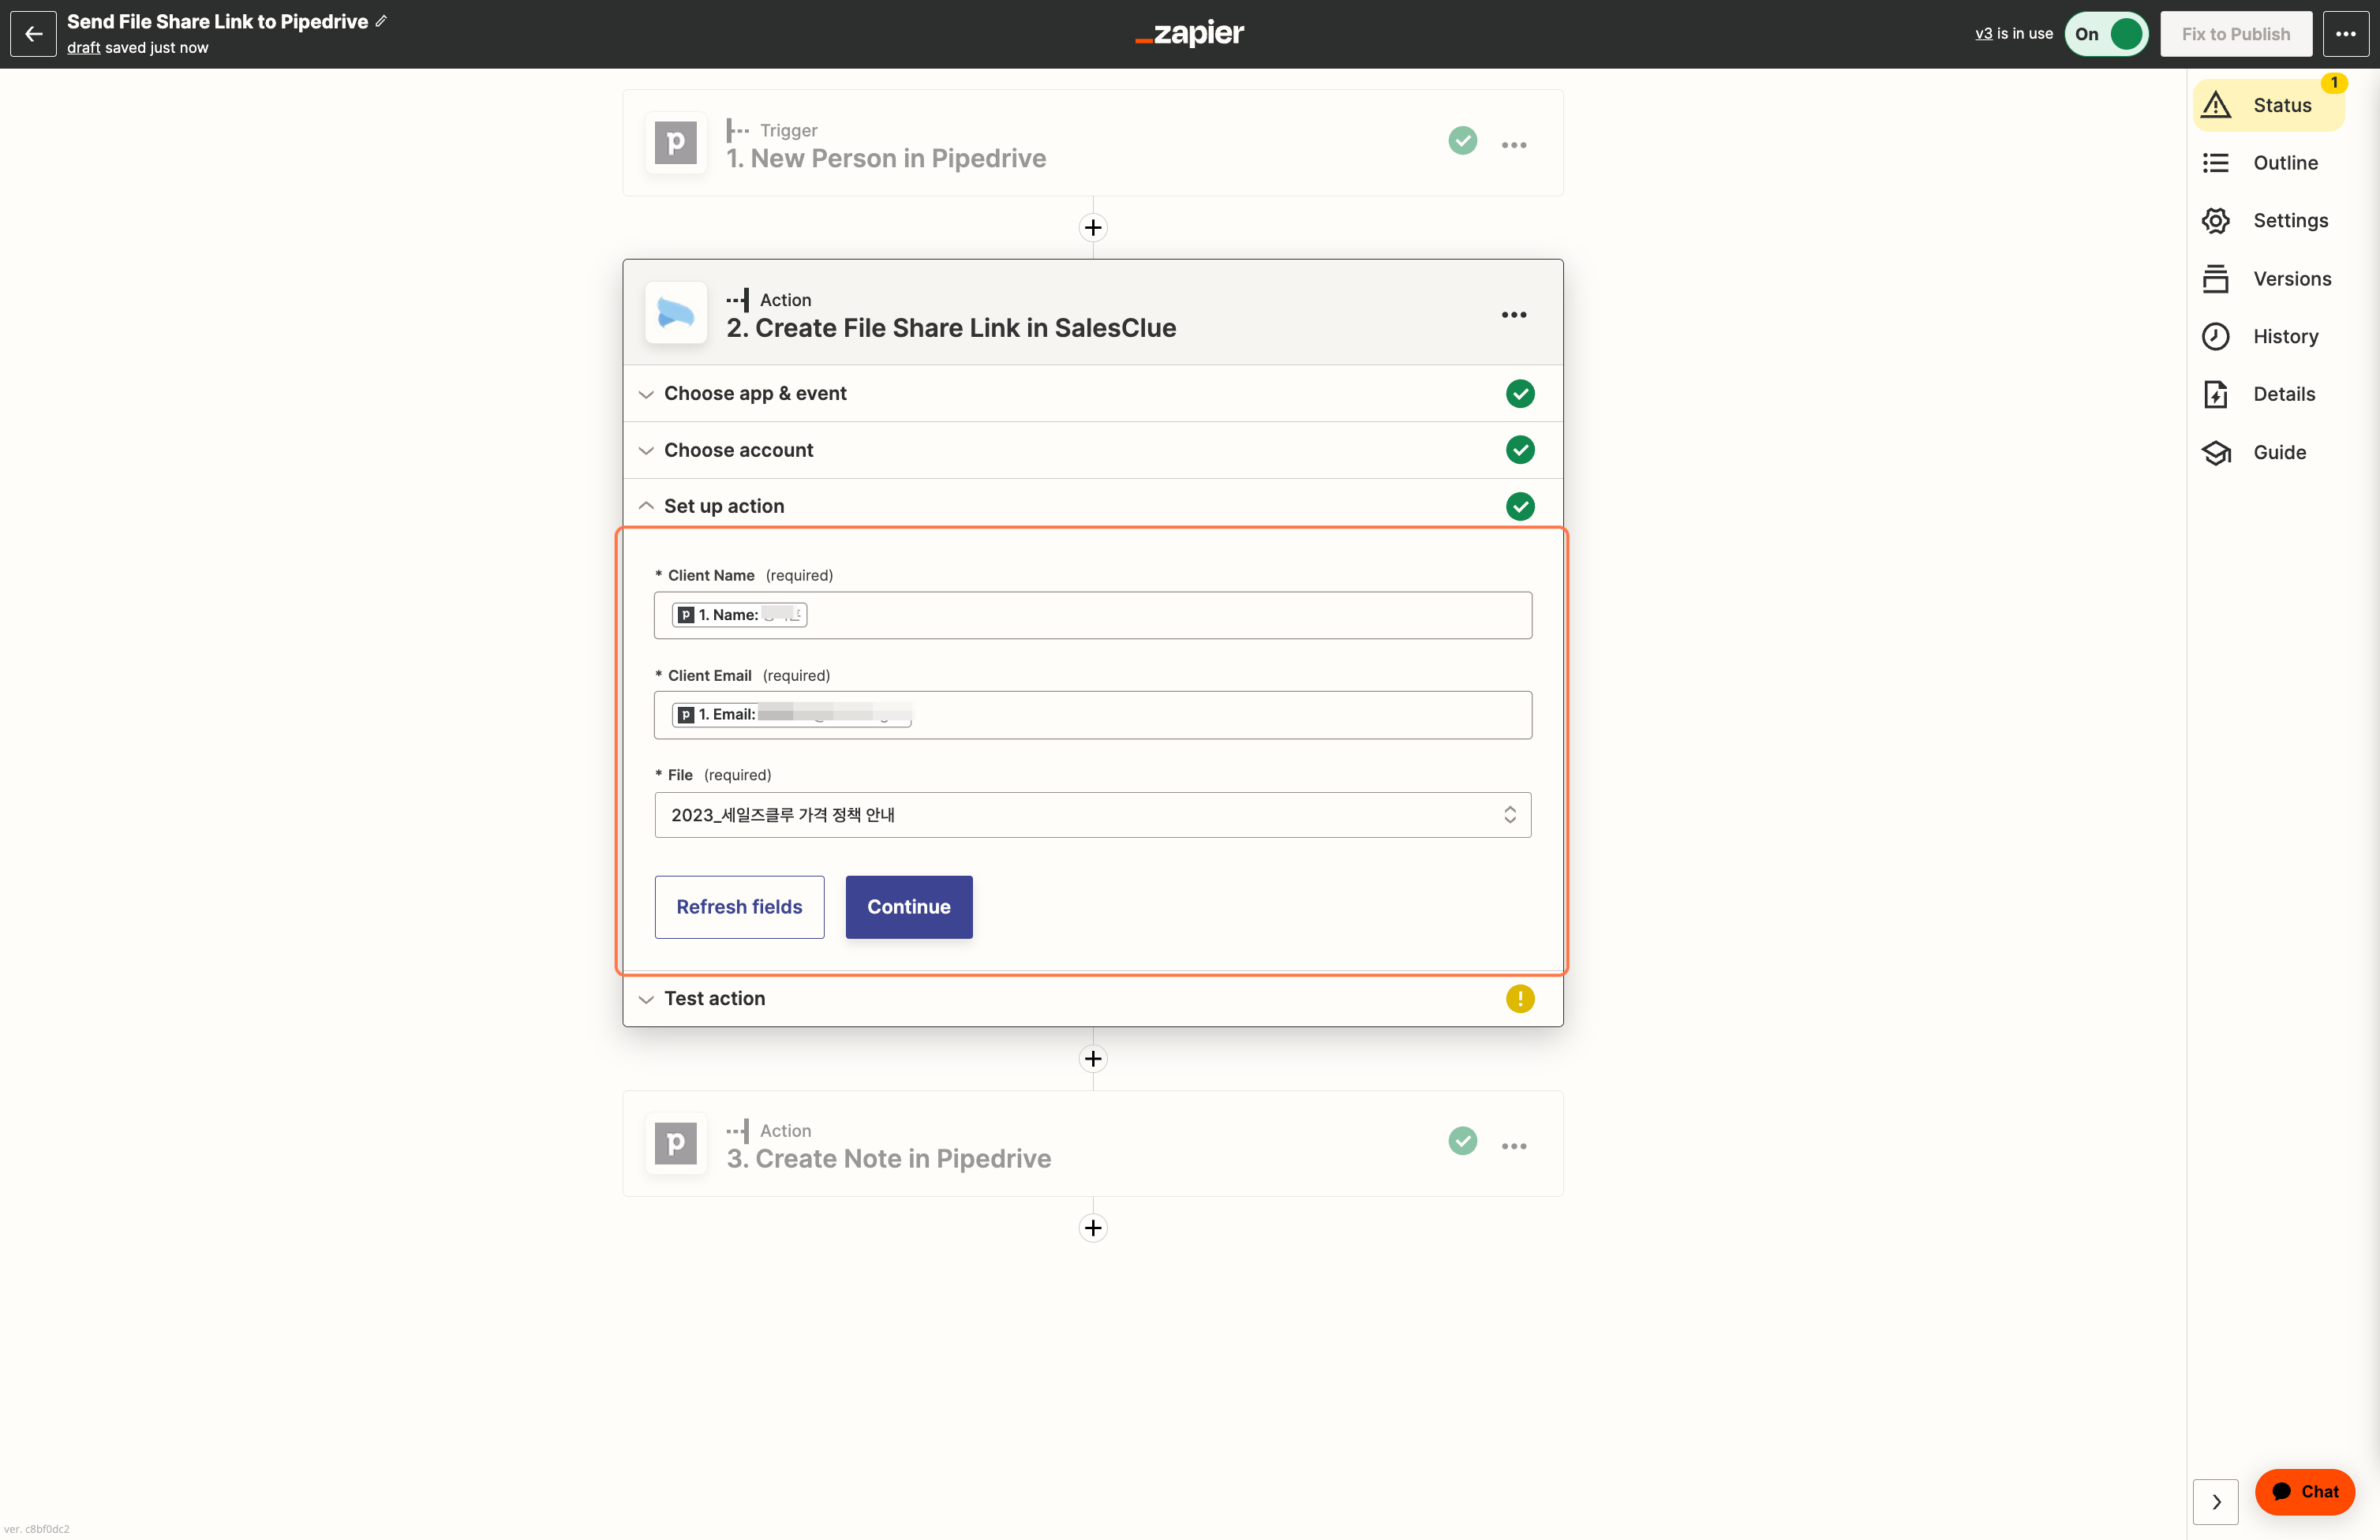Expand the Test action section
Viewport: 2380px width, 1540px height.
pyautogui.click(x=1093, y=998)
